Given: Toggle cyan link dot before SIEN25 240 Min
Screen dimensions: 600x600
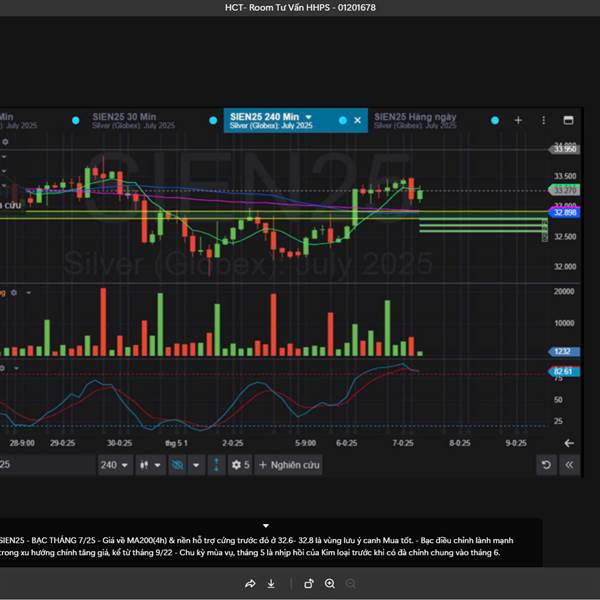Looking at the screenshot, I should (213, 121).
